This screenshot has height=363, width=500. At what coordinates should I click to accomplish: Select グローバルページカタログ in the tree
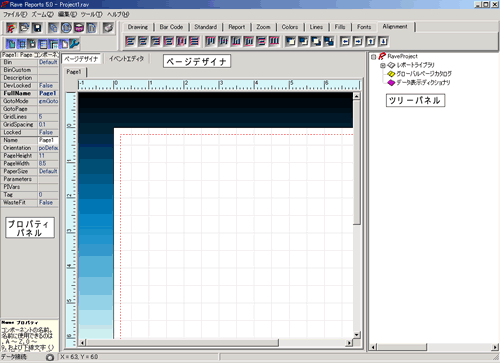[424, 74]
